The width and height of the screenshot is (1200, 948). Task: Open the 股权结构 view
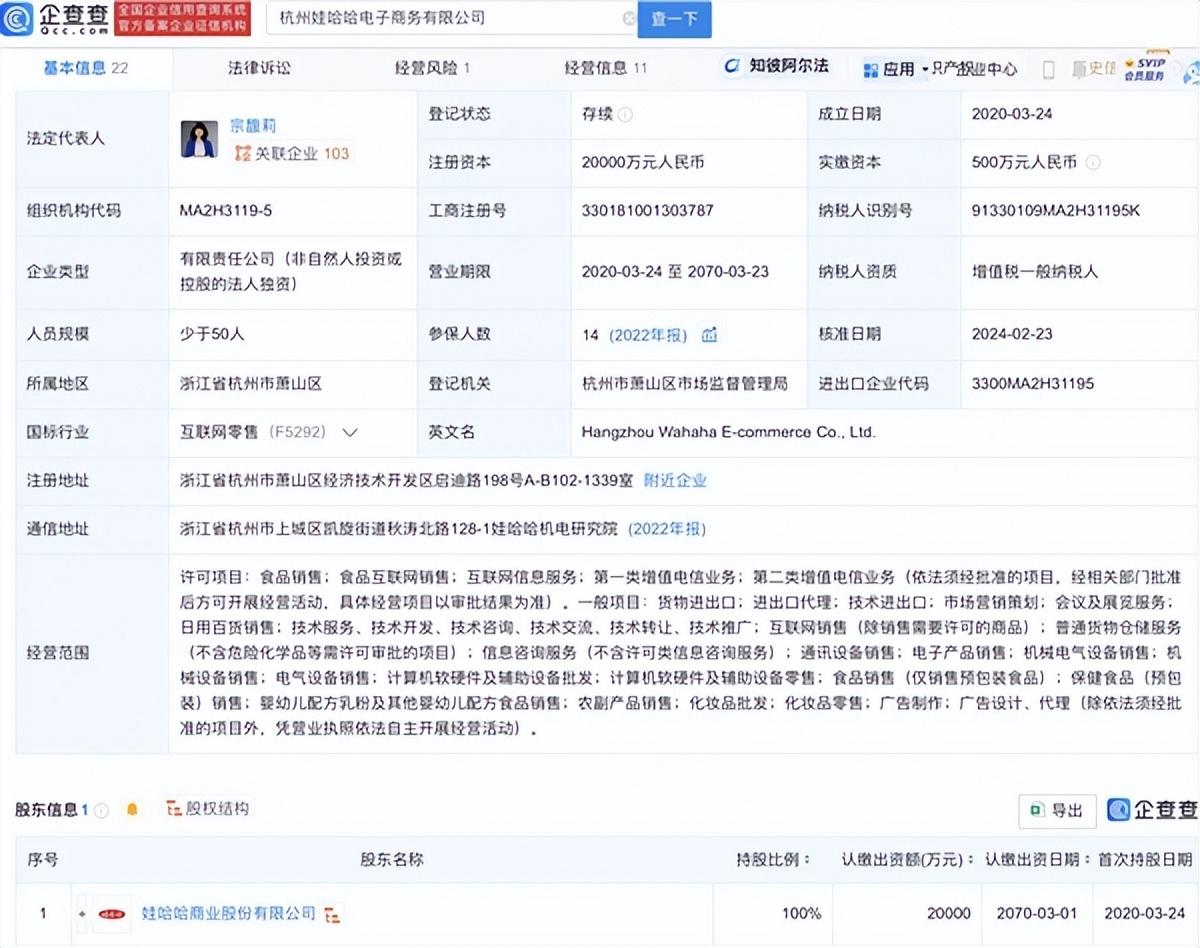[x=208, y=809]
